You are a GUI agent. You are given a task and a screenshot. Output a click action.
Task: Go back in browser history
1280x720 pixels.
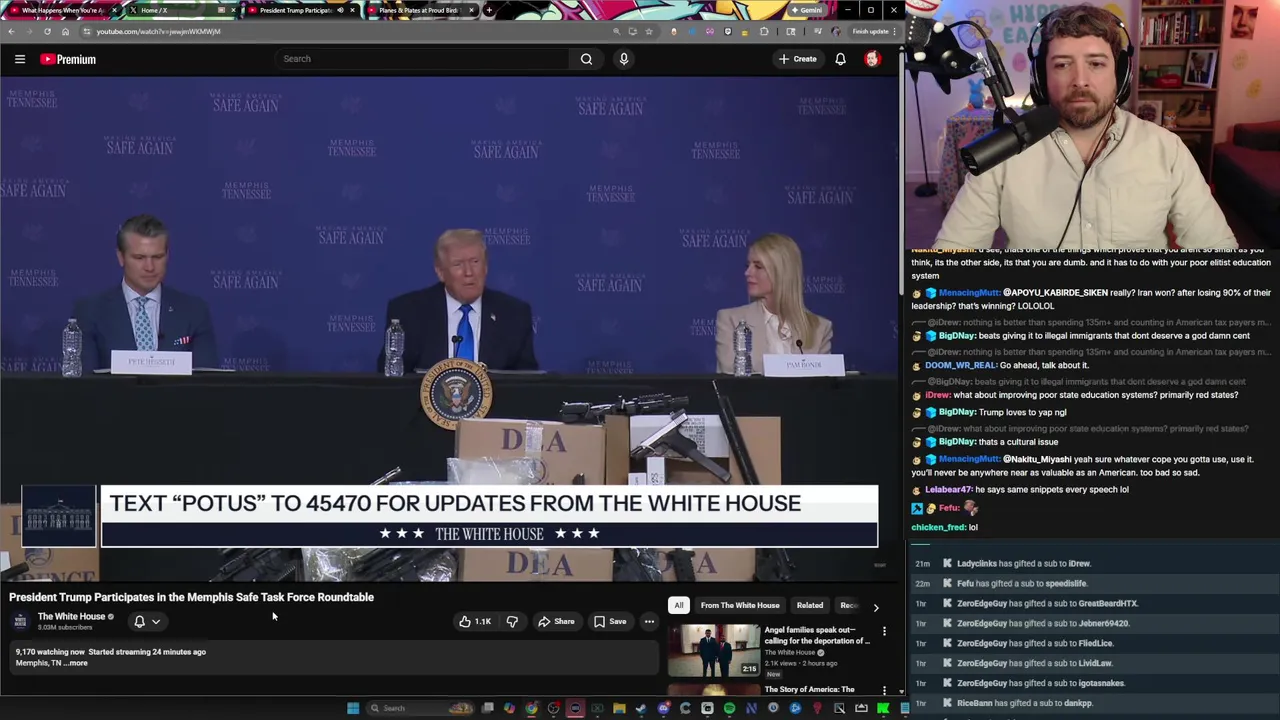(11, 31)
